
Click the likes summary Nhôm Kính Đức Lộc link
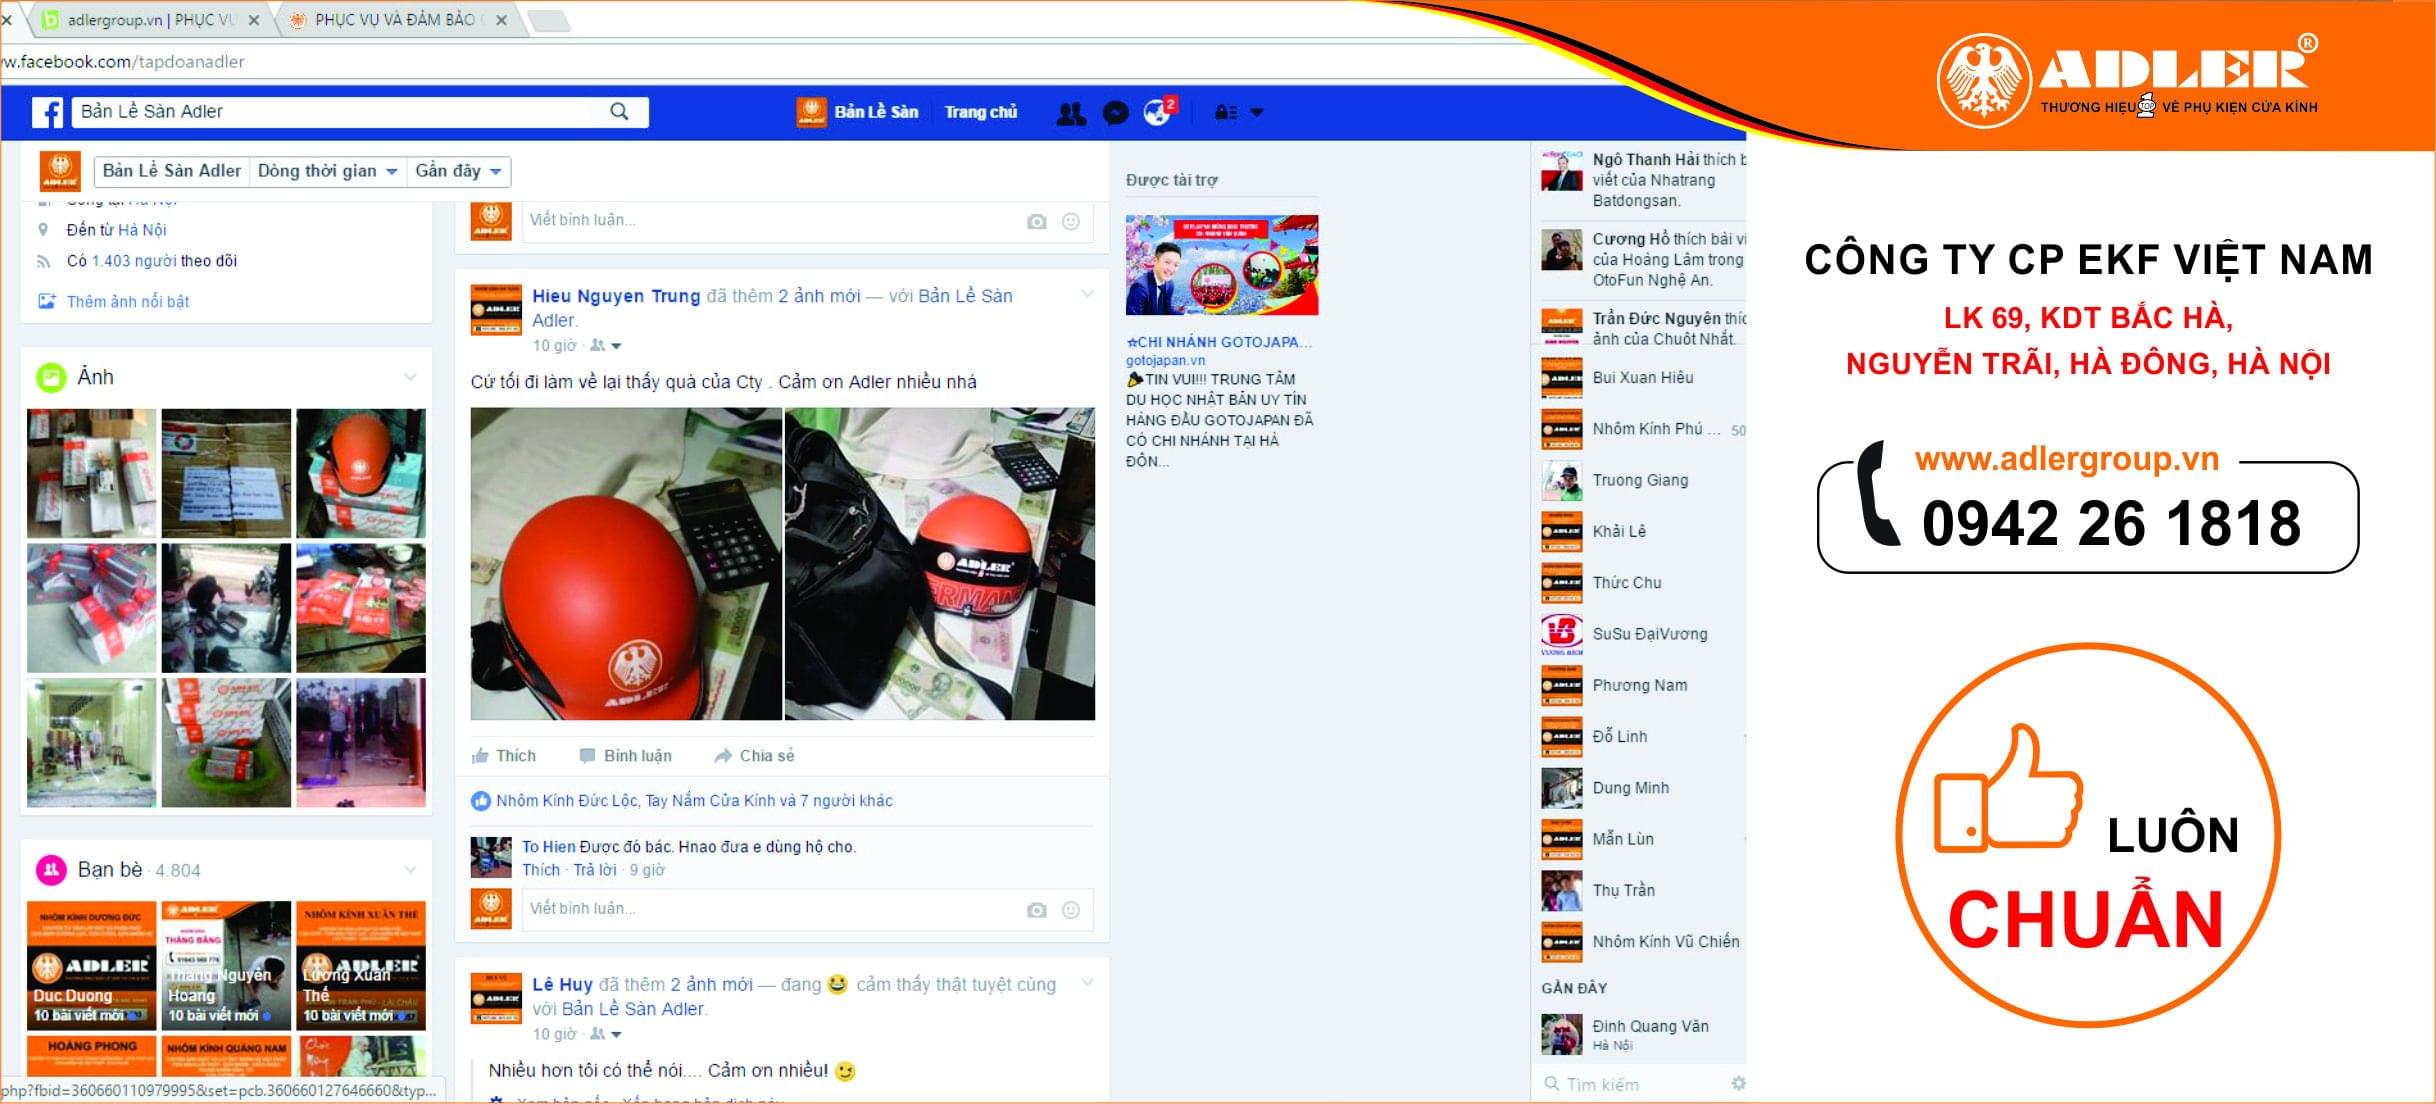pos(568,801)
